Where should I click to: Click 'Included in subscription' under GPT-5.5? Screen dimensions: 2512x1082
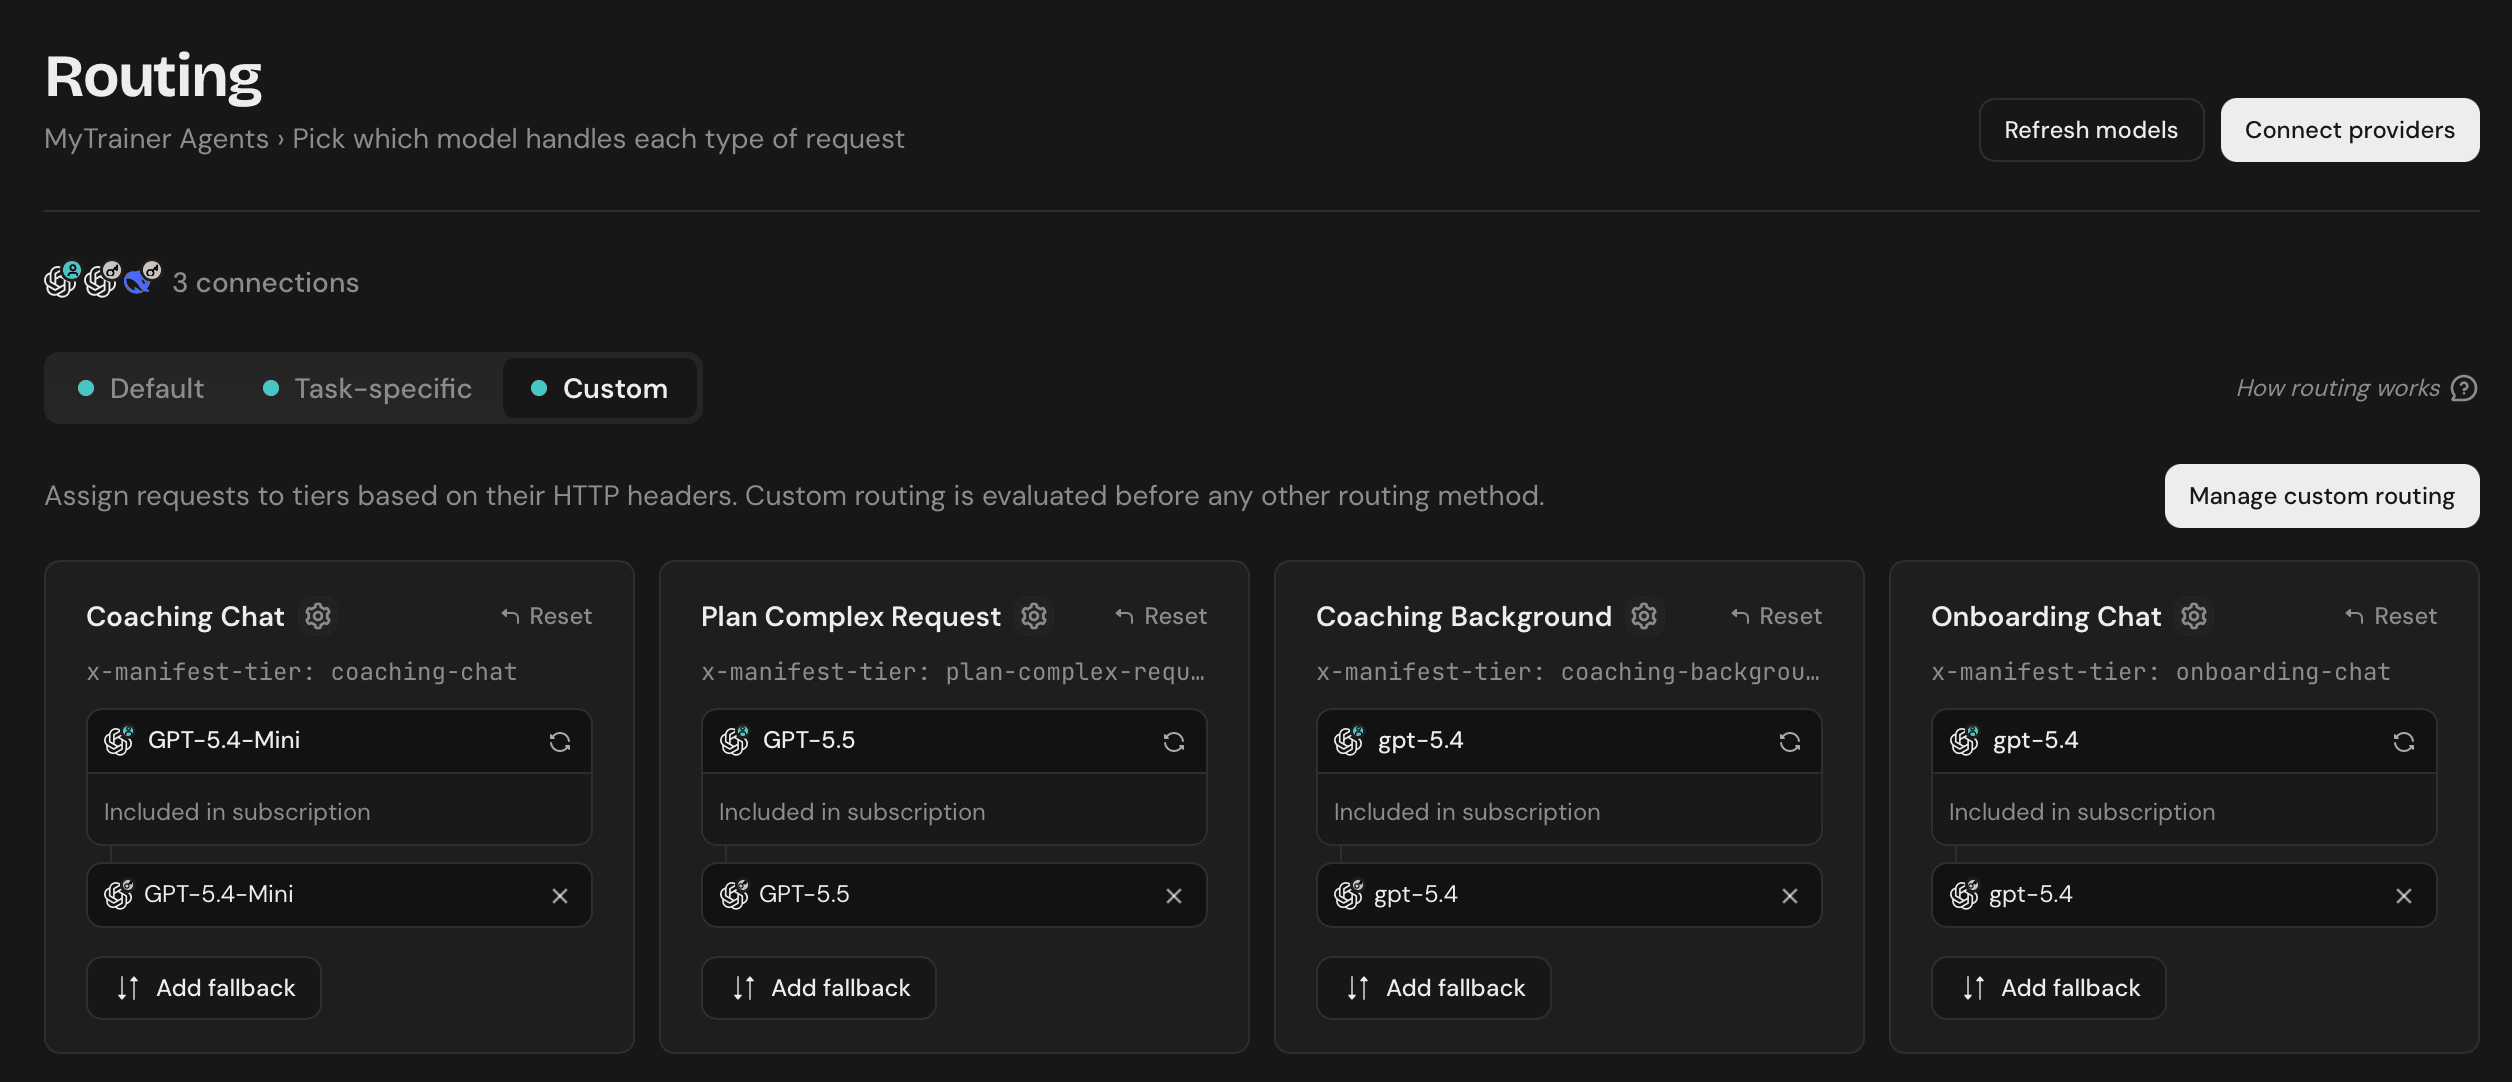point(852,812)
